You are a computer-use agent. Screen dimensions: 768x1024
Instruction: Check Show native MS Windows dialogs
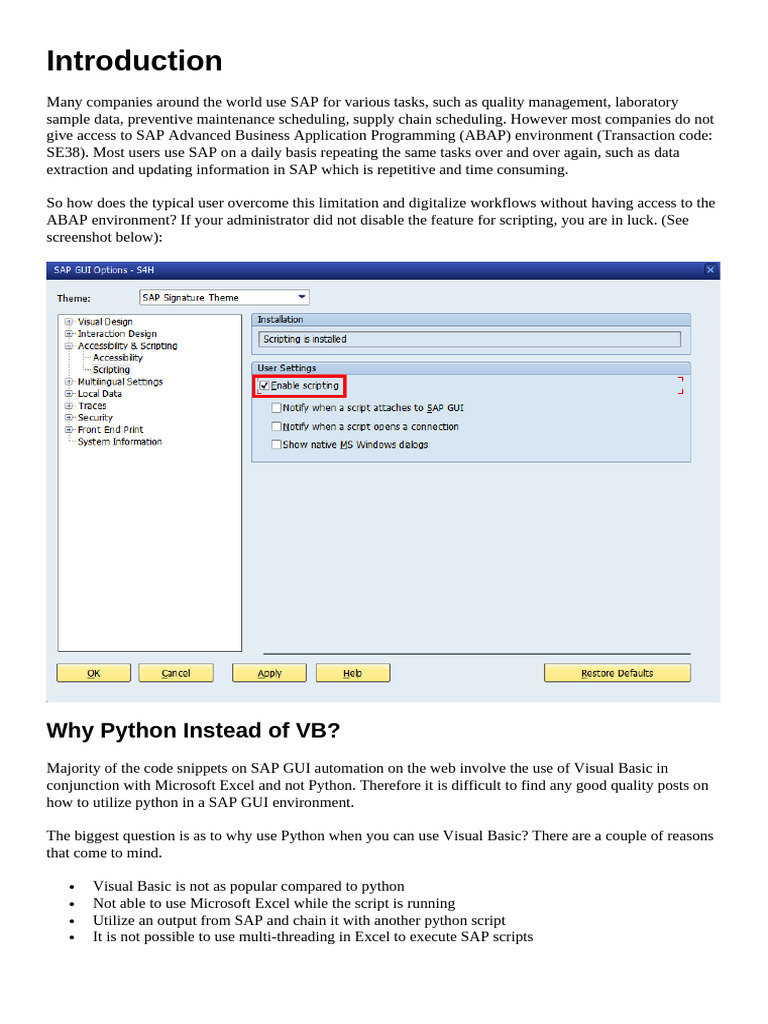[276, 445]
